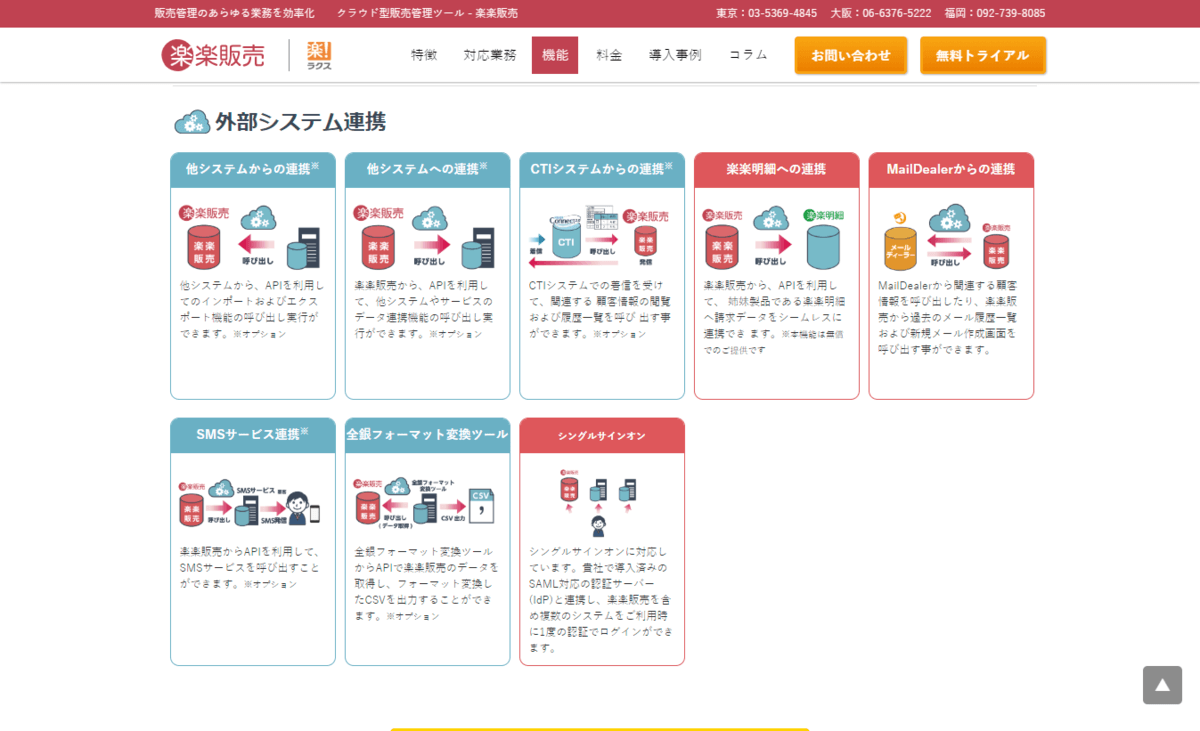Open the 料金 menu item
Screen dimensions: 1200x731
(609, 55)
